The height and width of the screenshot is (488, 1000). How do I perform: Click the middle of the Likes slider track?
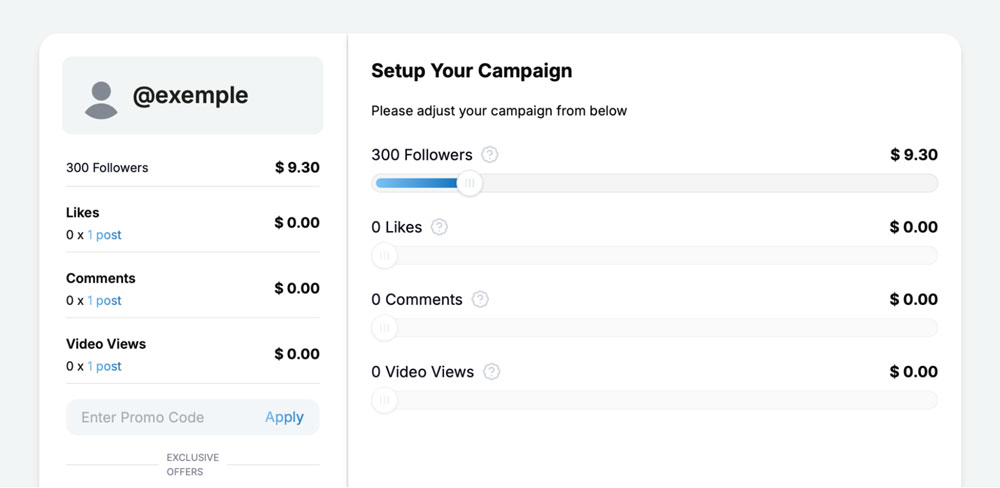click(x=655, y=256)
